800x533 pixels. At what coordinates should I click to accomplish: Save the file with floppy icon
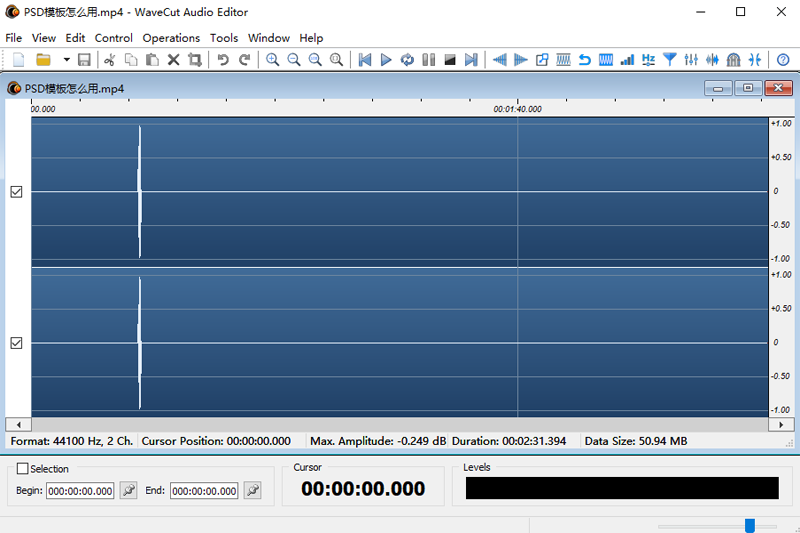(x=85, y=60)
